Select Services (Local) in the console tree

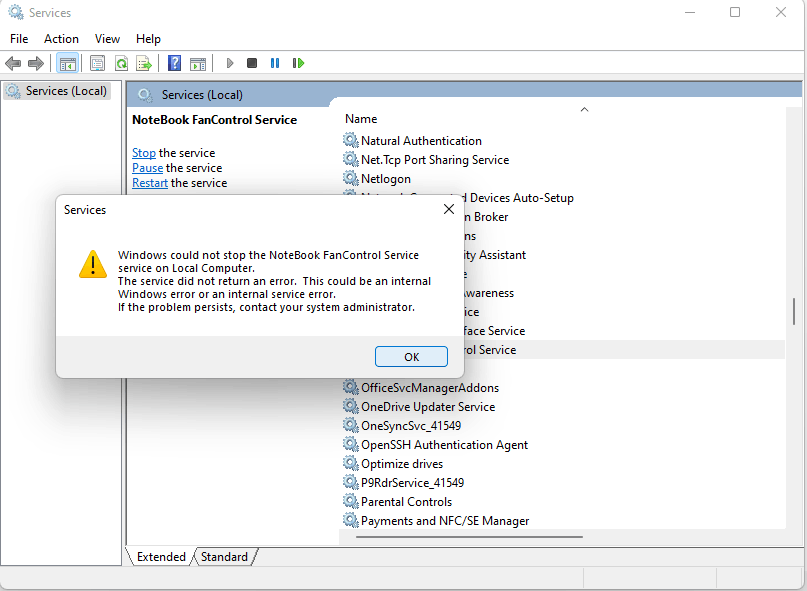(57, 91)
